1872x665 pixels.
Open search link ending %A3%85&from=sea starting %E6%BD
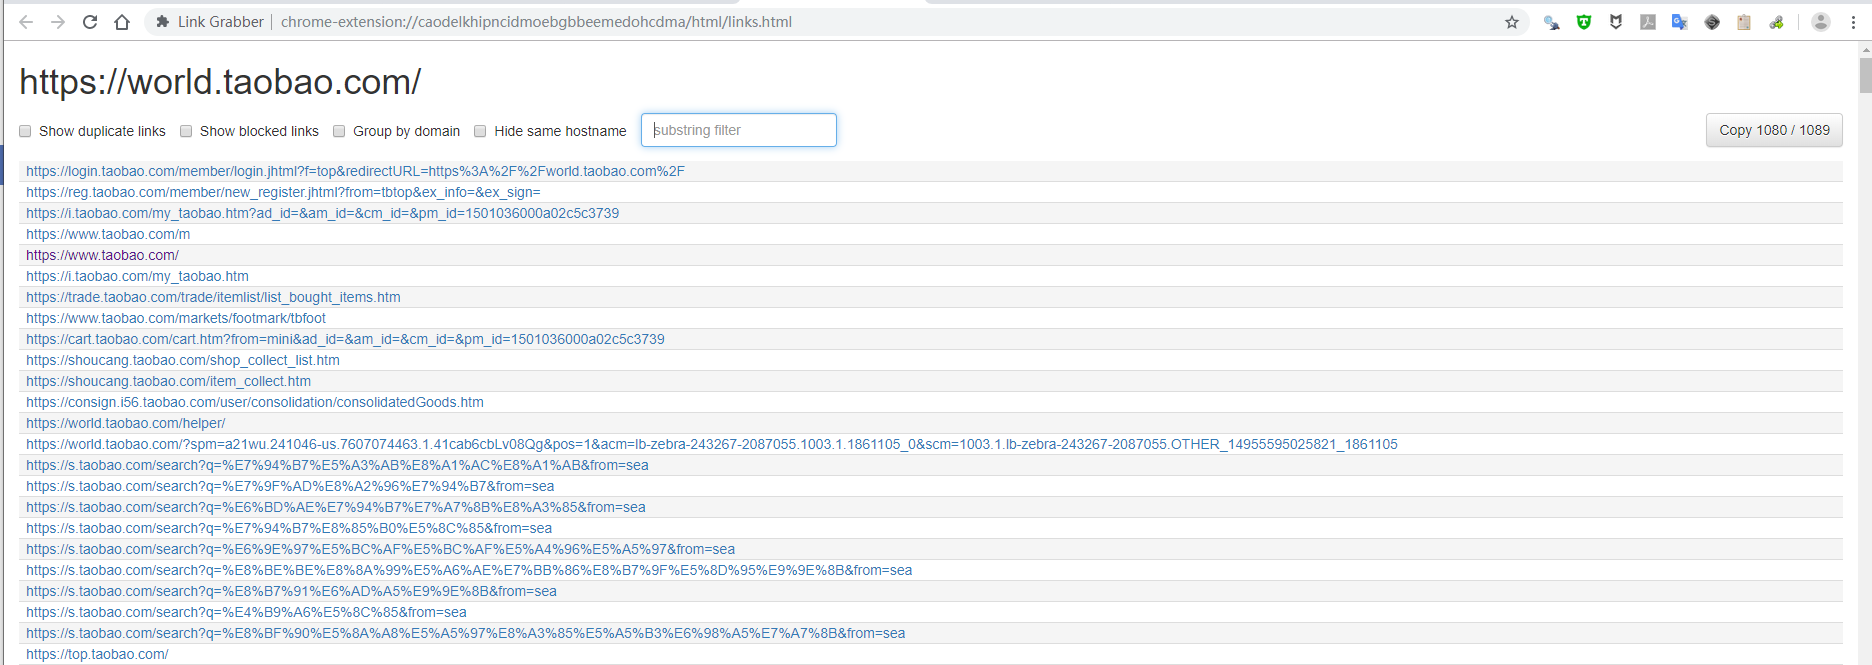pos(336,507)
